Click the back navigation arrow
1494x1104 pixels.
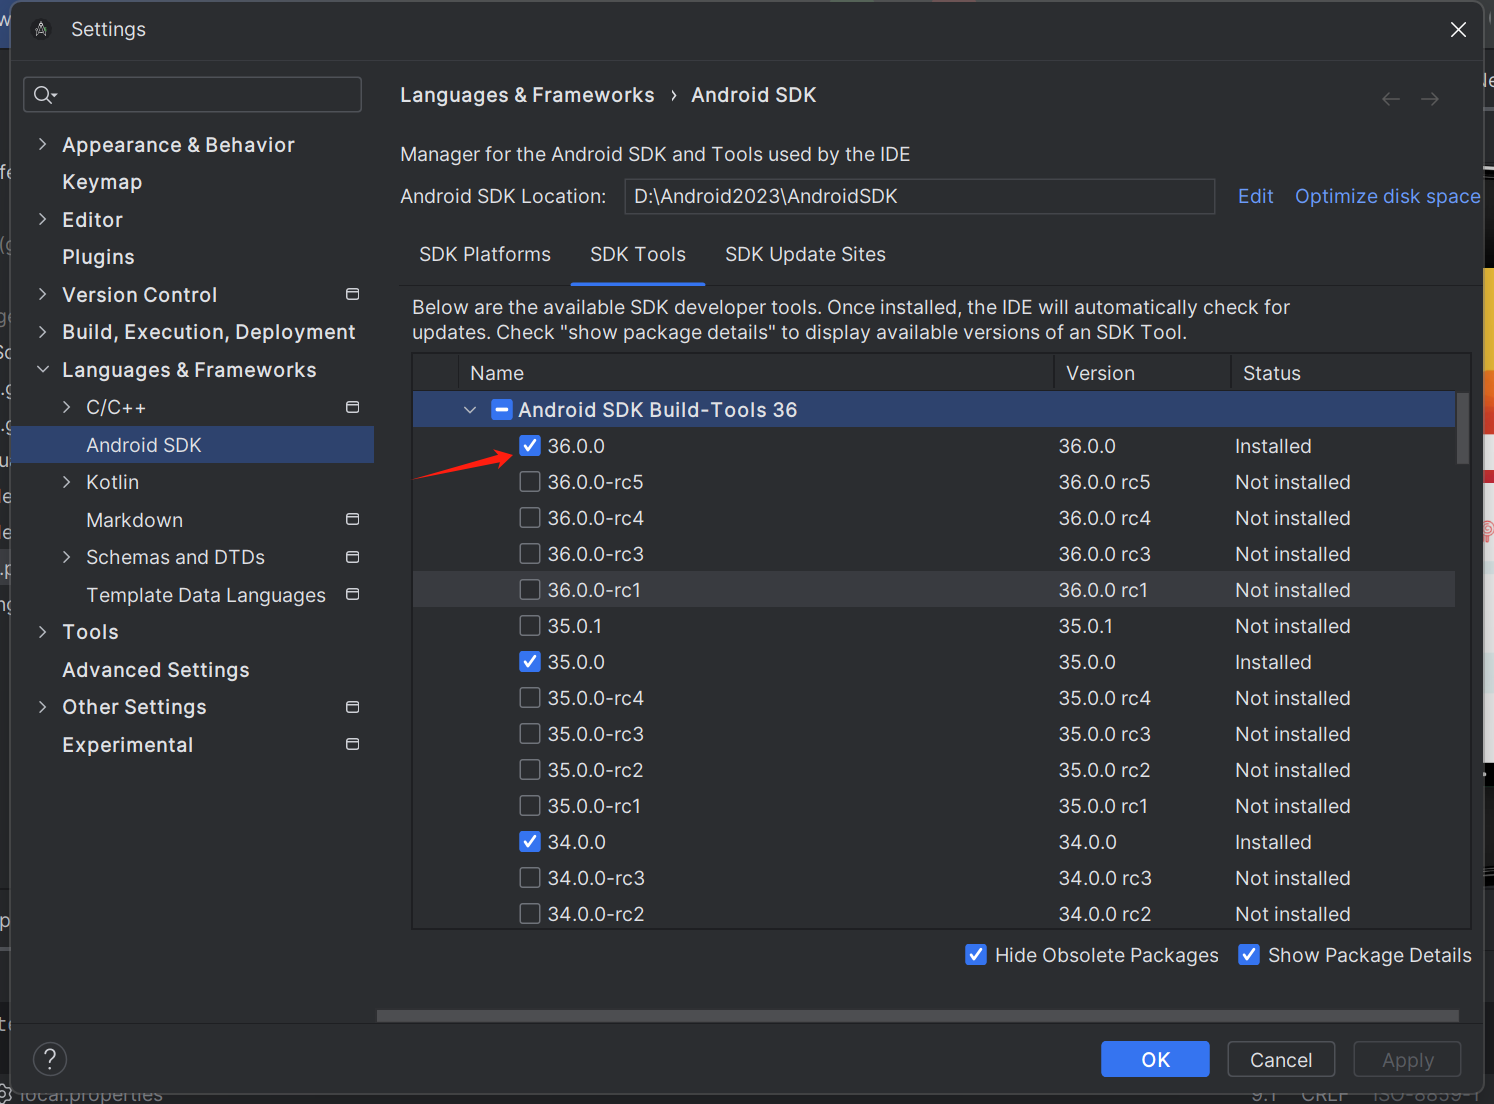point(1390,99)
